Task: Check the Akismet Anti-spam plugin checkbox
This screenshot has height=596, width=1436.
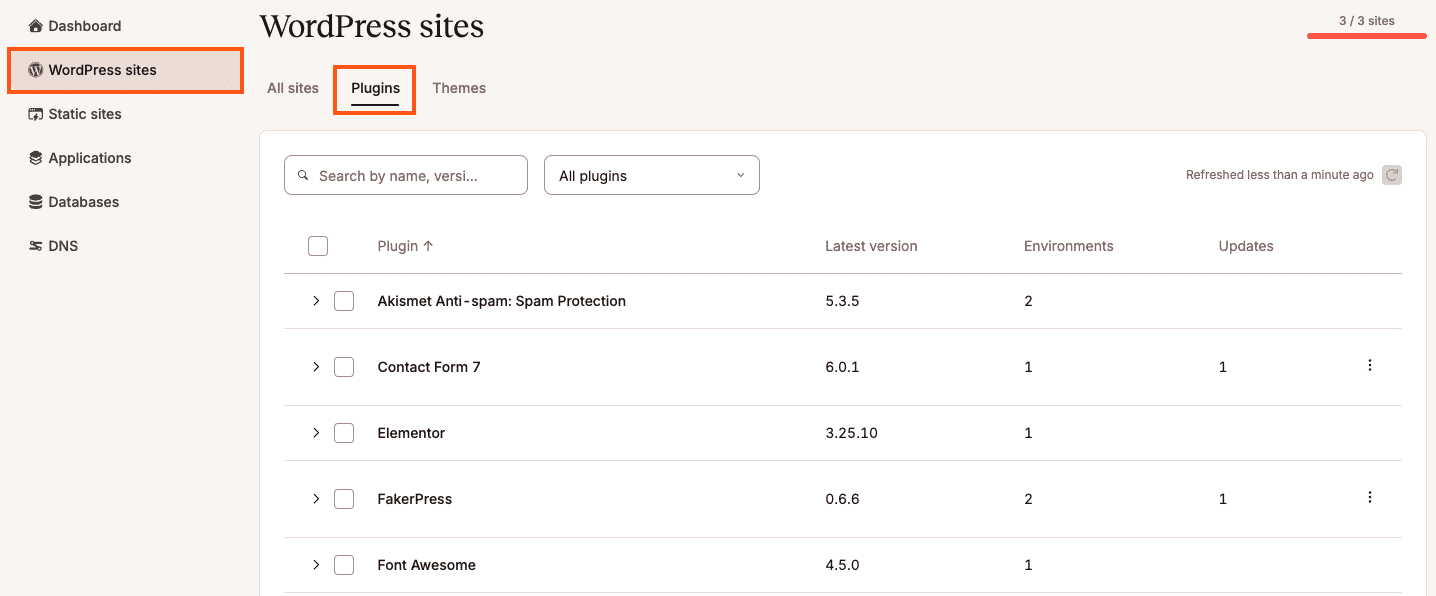Action: coord(344,301)
